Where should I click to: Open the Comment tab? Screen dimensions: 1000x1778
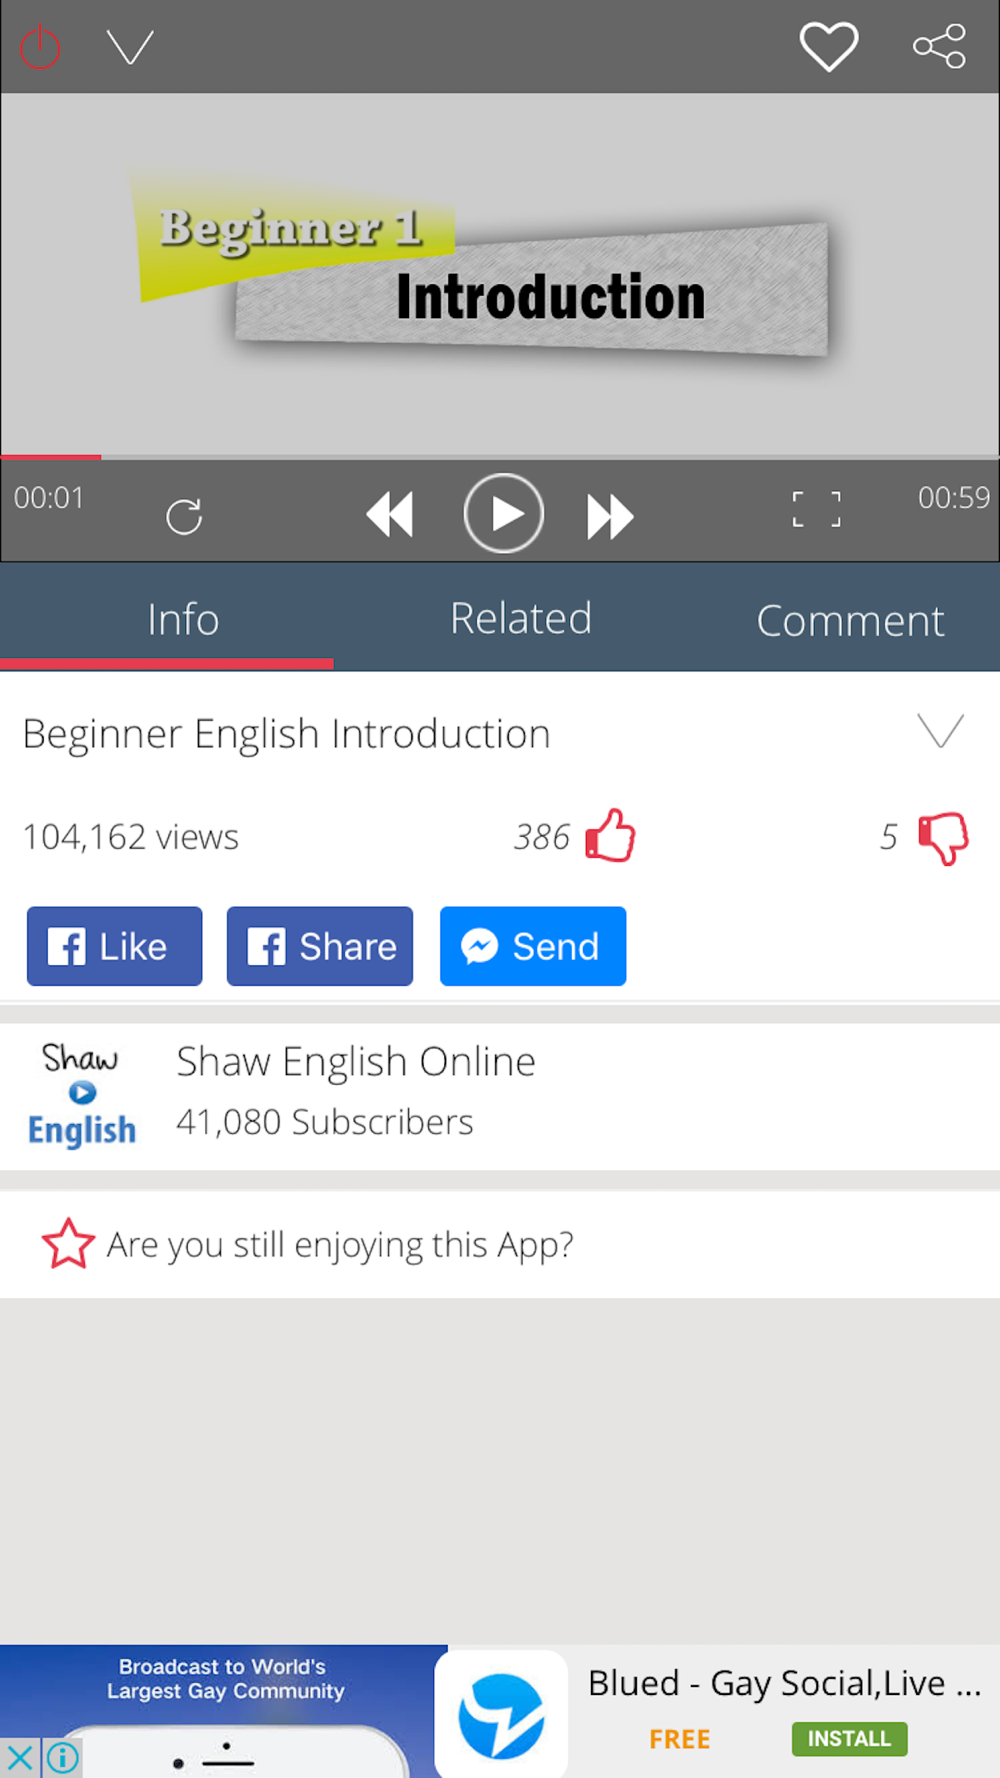tap(850, 620)
